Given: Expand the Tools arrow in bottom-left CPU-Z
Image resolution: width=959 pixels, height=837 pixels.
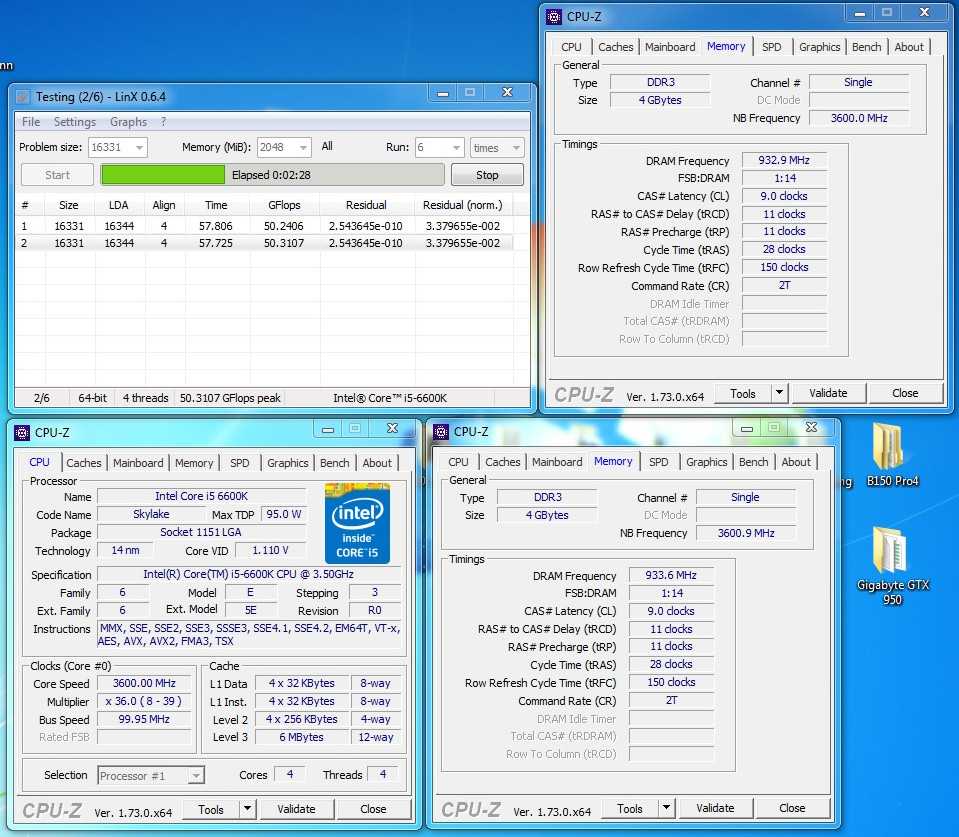Looking at the screenshot, I should pyautogui.click(x=247, y=809).
